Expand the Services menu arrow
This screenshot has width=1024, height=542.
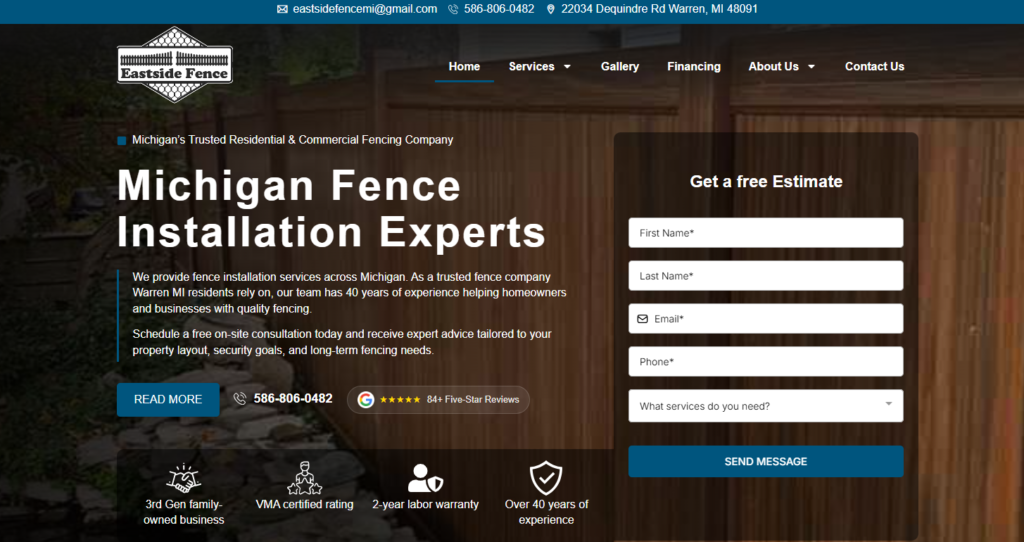tap(567, 67)
